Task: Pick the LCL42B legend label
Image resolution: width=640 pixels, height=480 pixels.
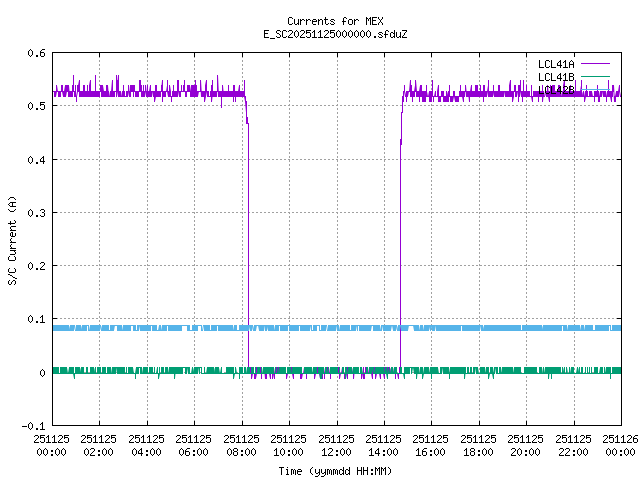Action: click(555, 90)
